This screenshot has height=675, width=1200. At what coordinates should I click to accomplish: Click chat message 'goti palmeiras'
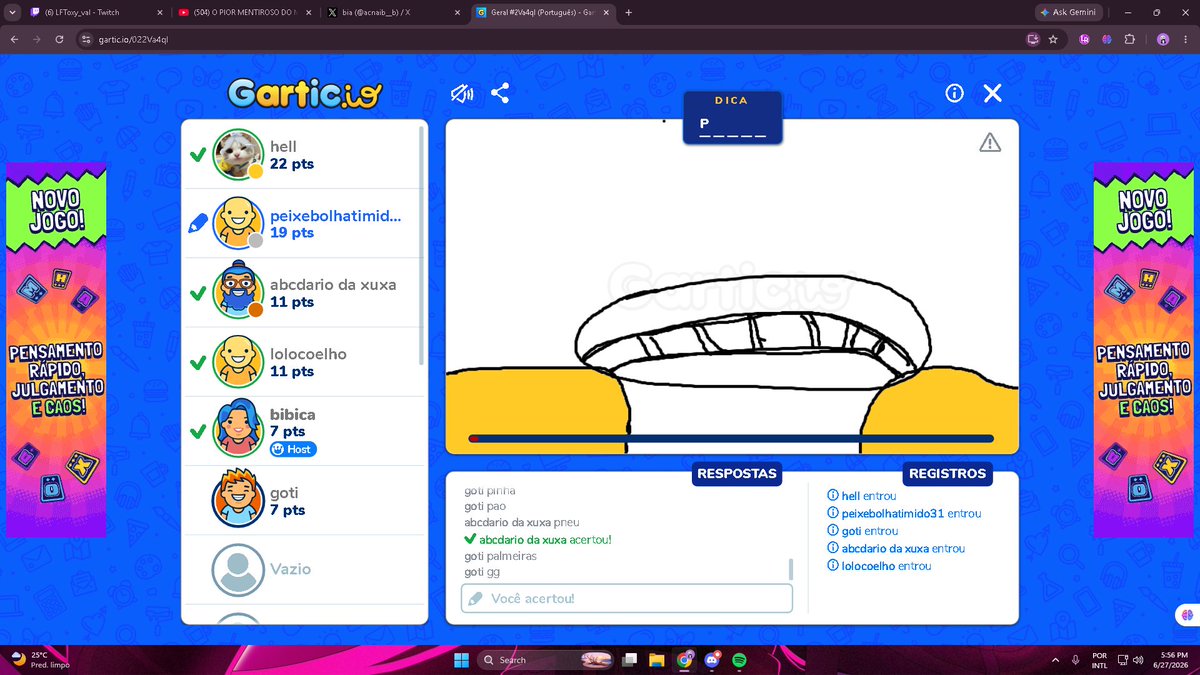coord(500,556)
